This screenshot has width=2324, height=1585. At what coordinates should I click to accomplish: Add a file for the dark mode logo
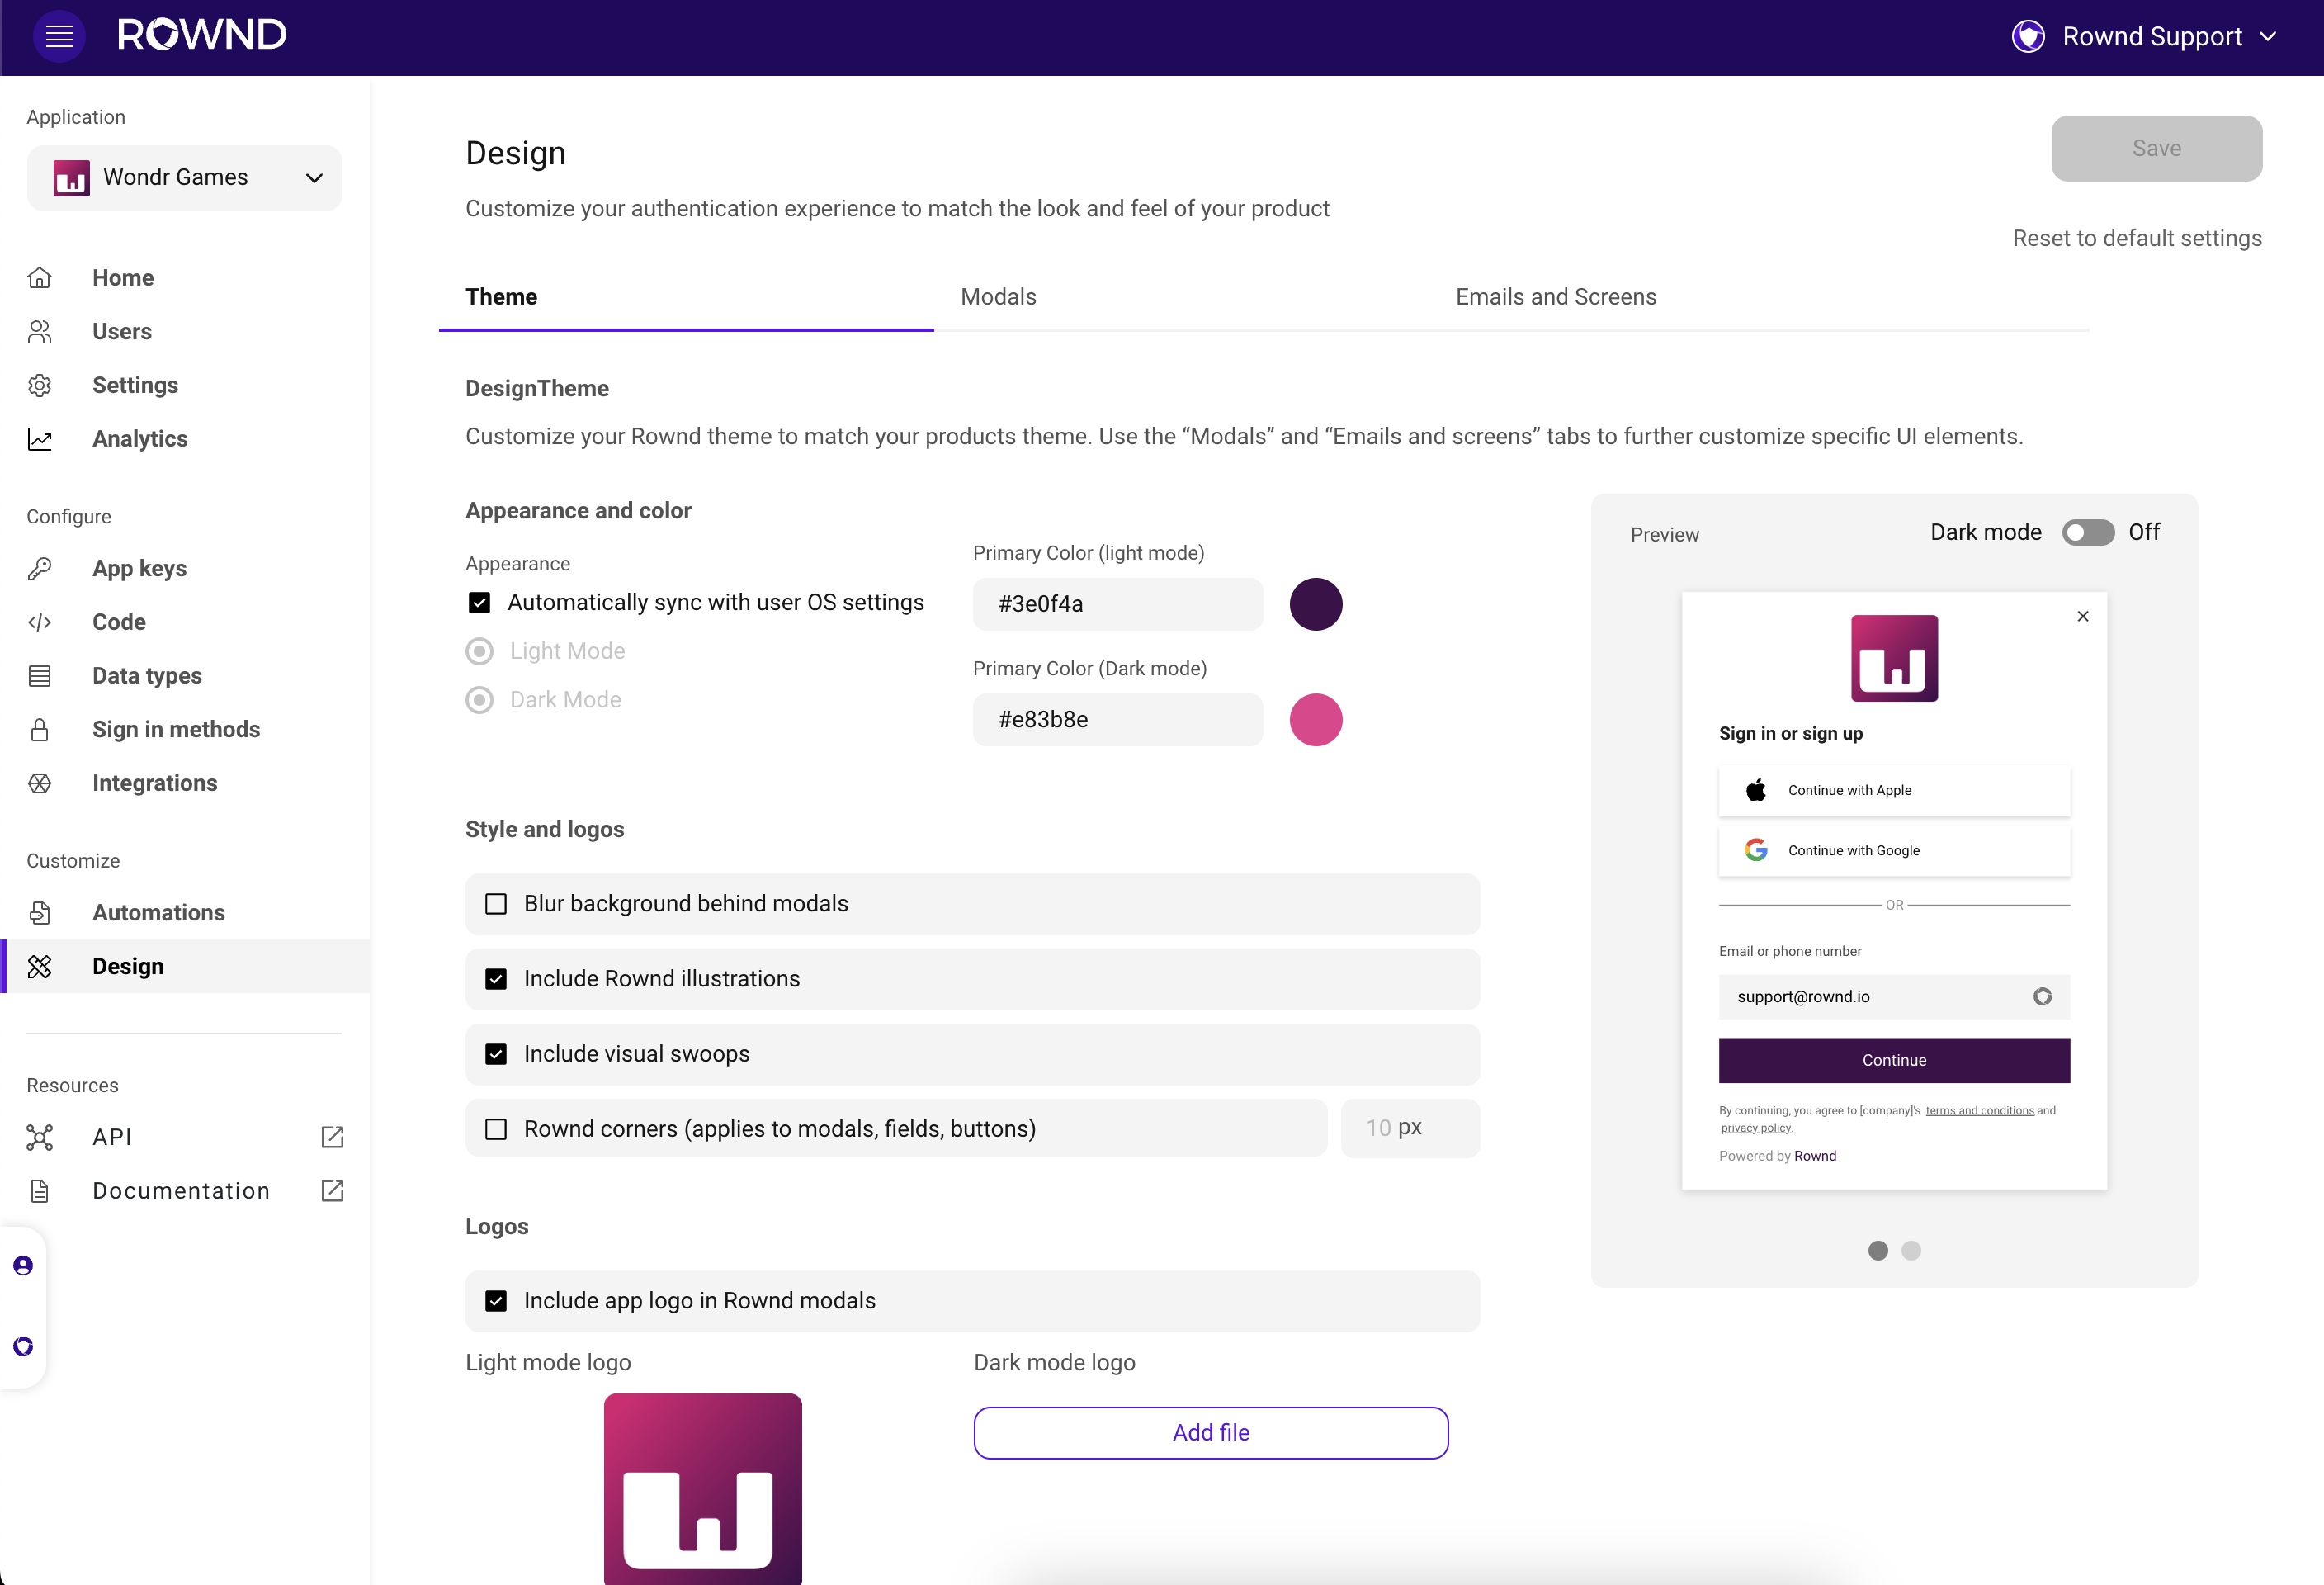[x=1210, y=1432]
